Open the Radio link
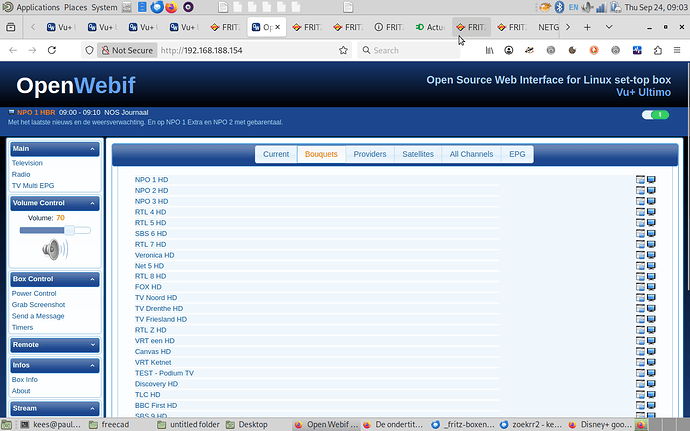The image size is (690, 431). (x=21, y=174)
